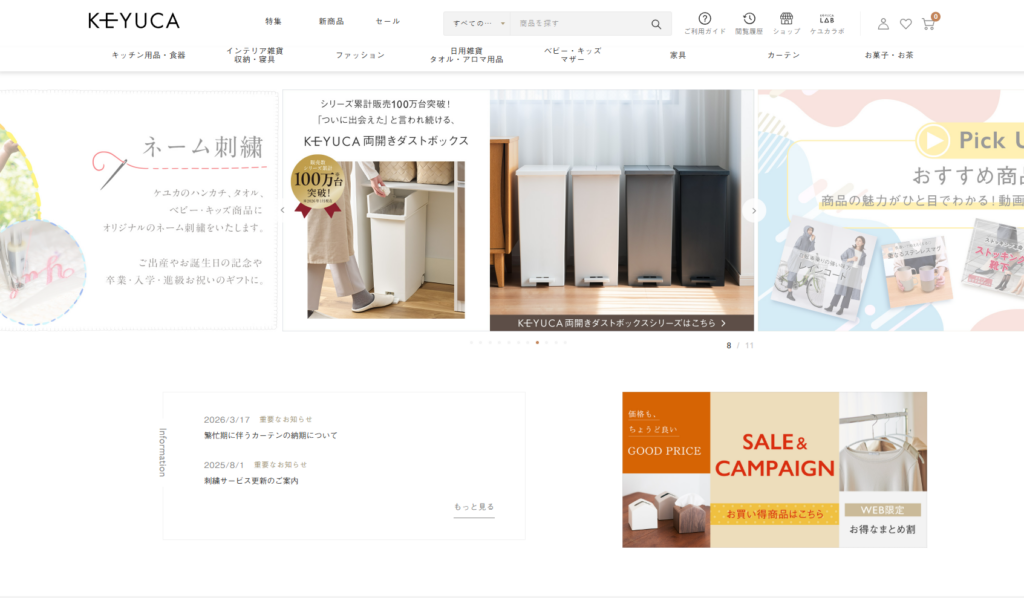
Task: Click the KEYUCA logo
Action: point(134,21)
